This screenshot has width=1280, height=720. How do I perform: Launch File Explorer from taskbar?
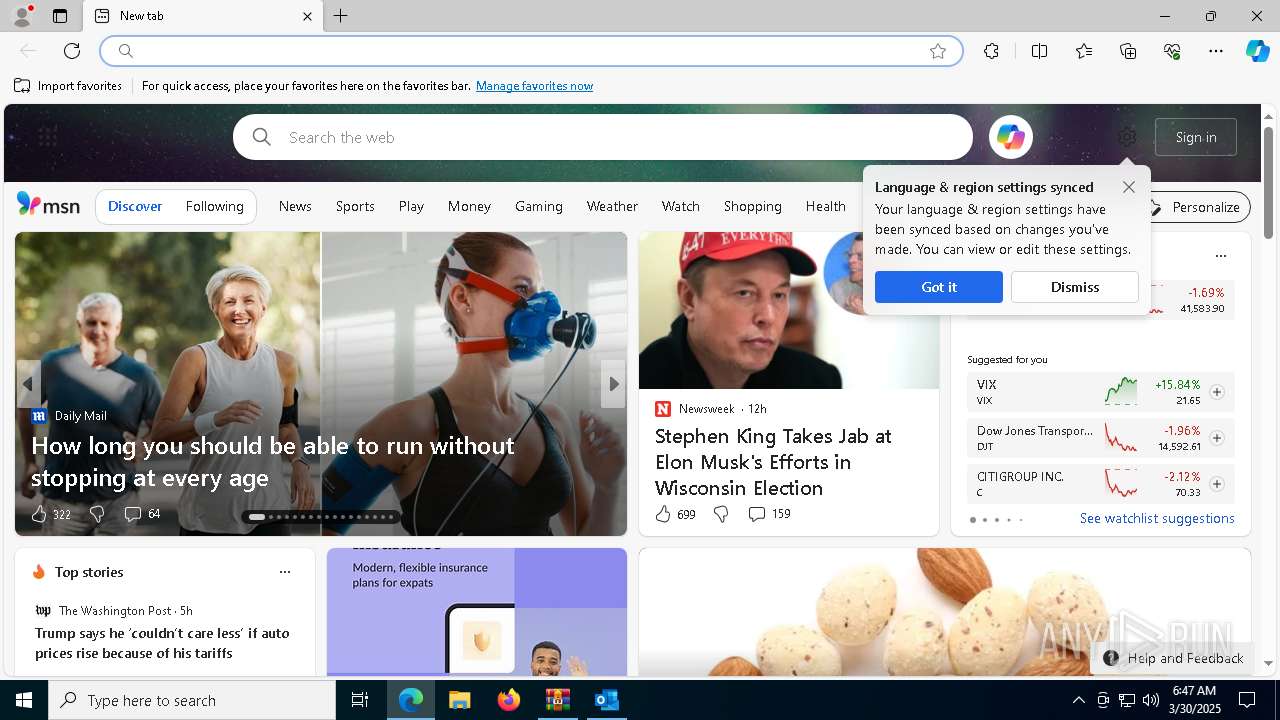pyautogui.click(x=459, y=700)
